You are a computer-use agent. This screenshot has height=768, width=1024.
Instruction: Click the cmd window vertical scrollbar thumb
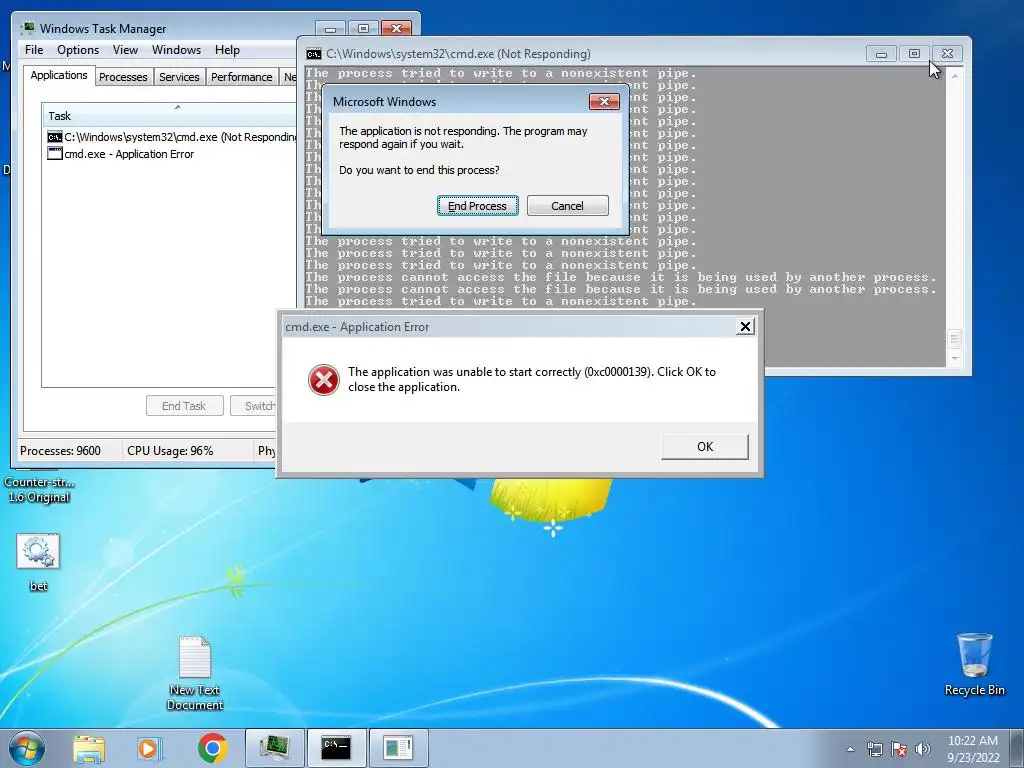[954, 339]
